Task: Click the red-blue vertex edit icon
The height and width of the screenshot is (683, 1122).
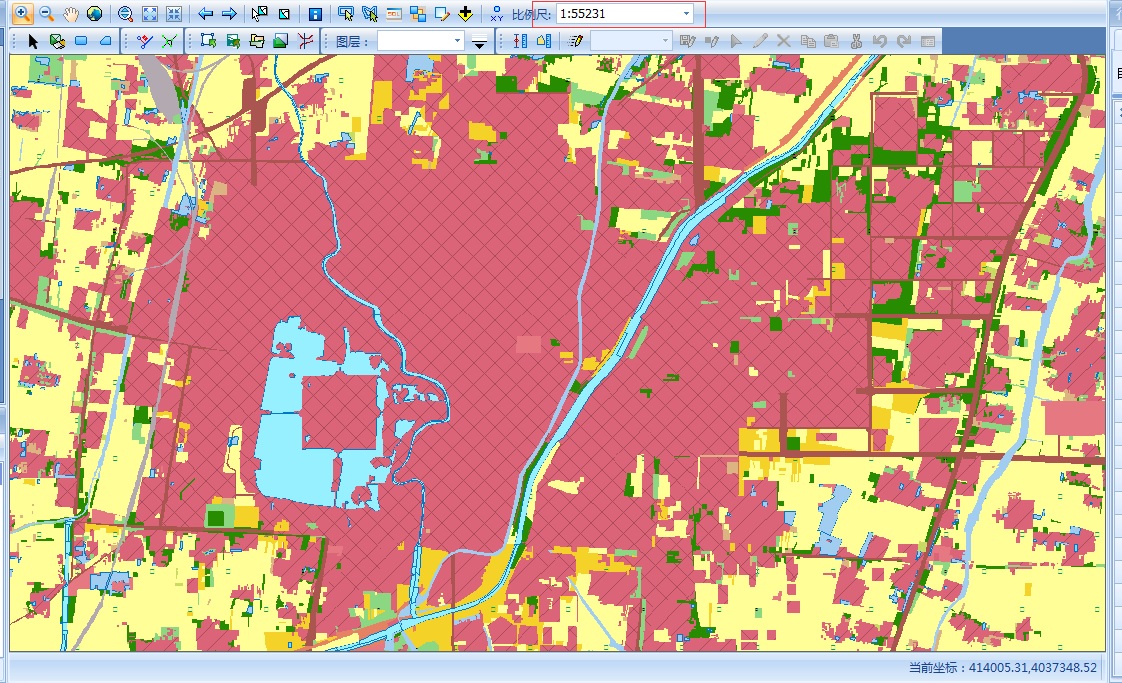Action: point(145,41)
